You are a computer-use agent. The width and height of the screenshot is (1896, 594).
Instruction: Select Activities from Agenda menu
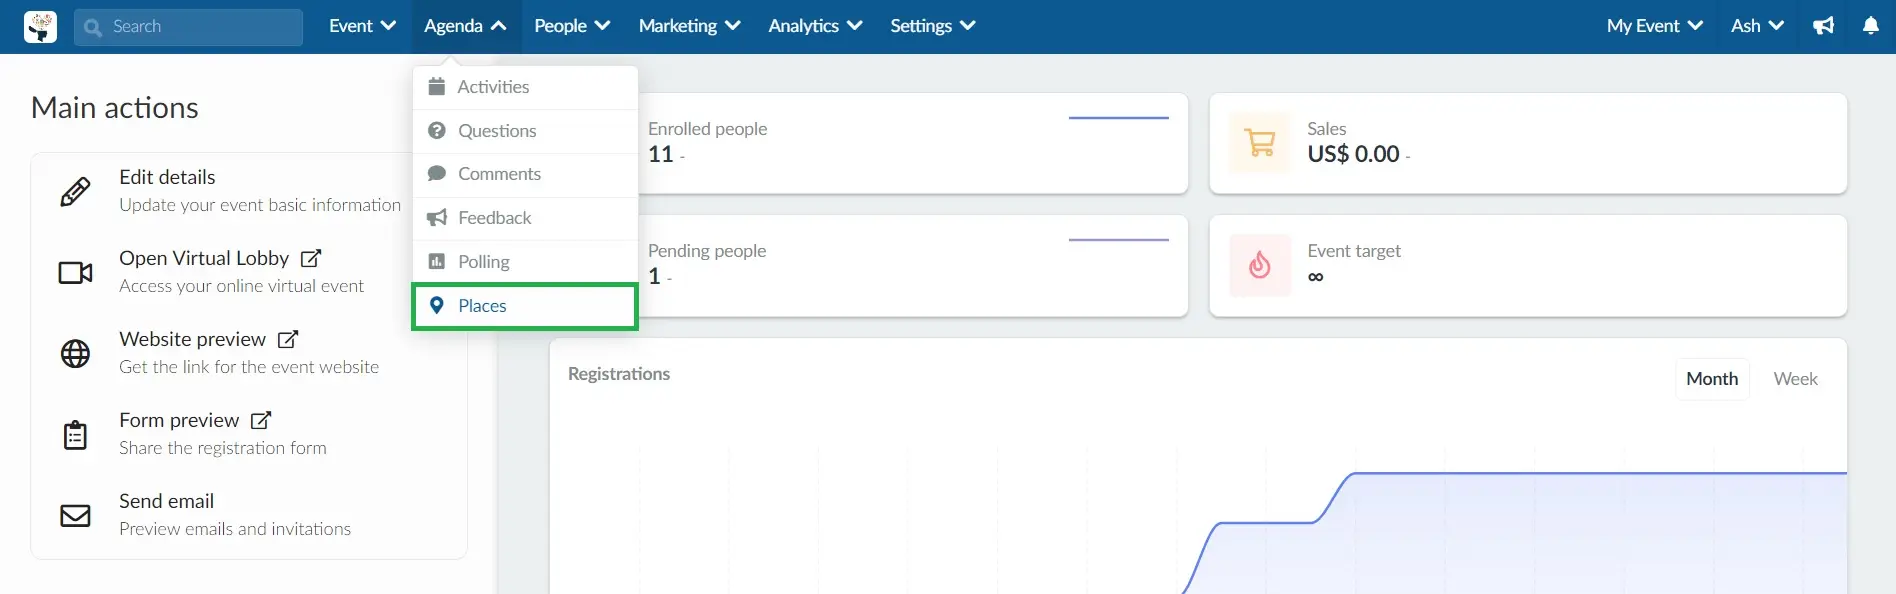[x=525, y=87]
